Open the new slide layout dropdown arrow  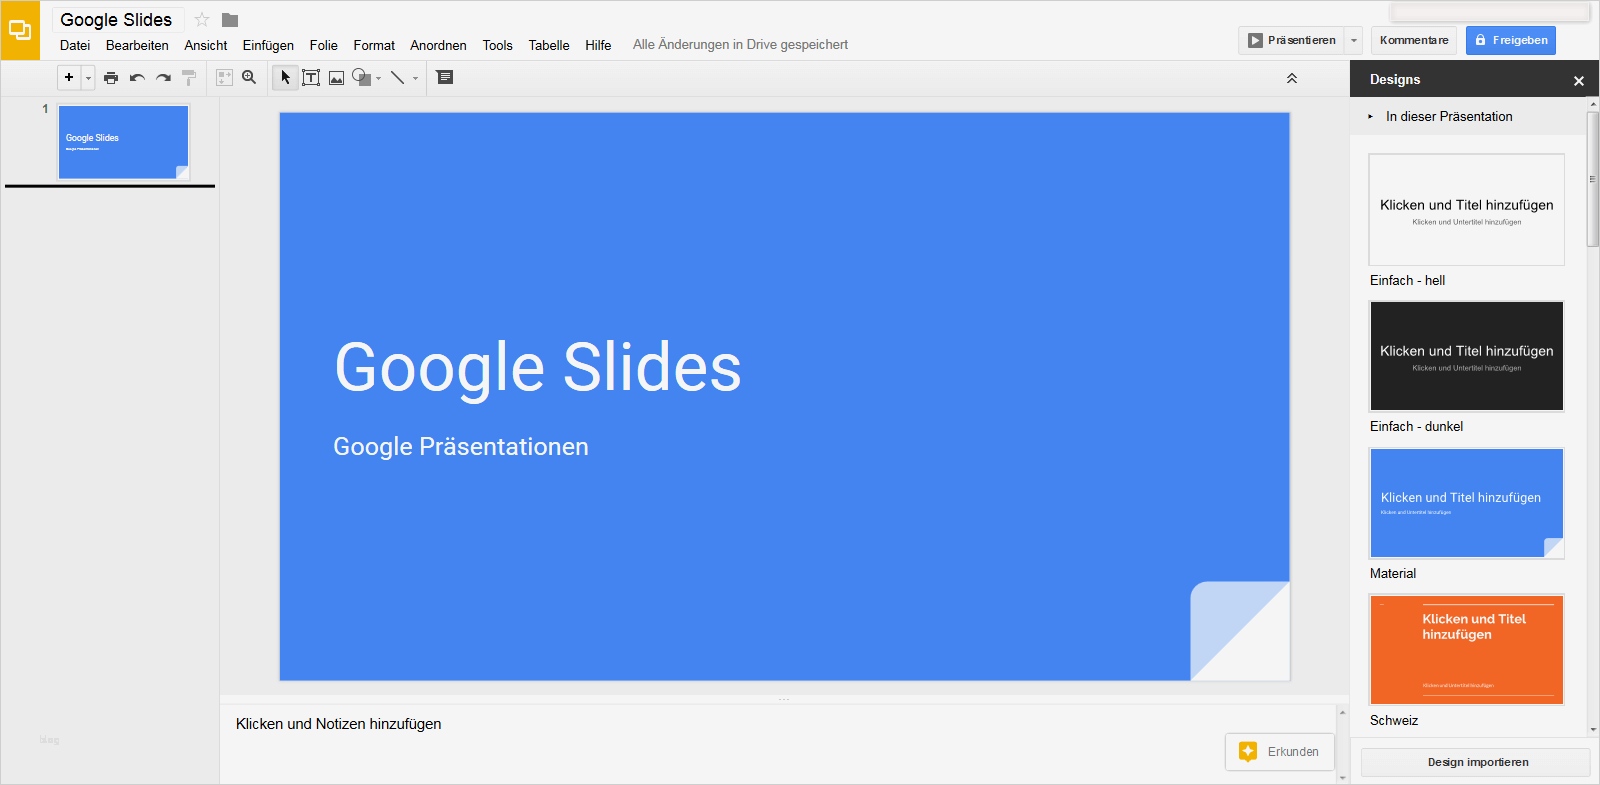coord(88,77)
